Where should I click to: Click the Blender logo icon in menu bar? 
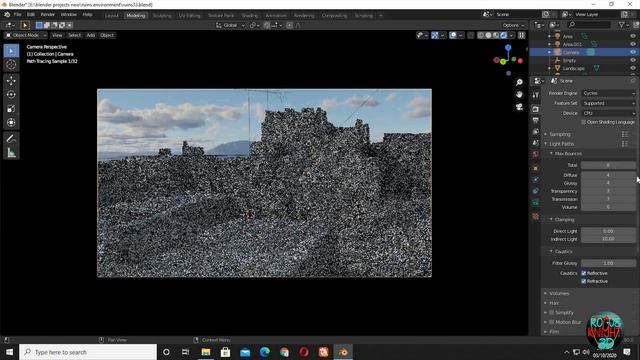(7, 15)
